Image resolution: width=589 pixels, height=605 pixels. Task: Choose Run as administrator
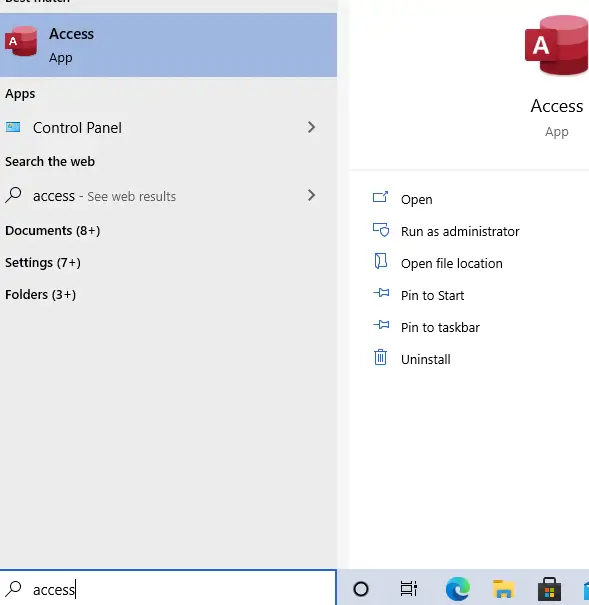pos(460,232)
